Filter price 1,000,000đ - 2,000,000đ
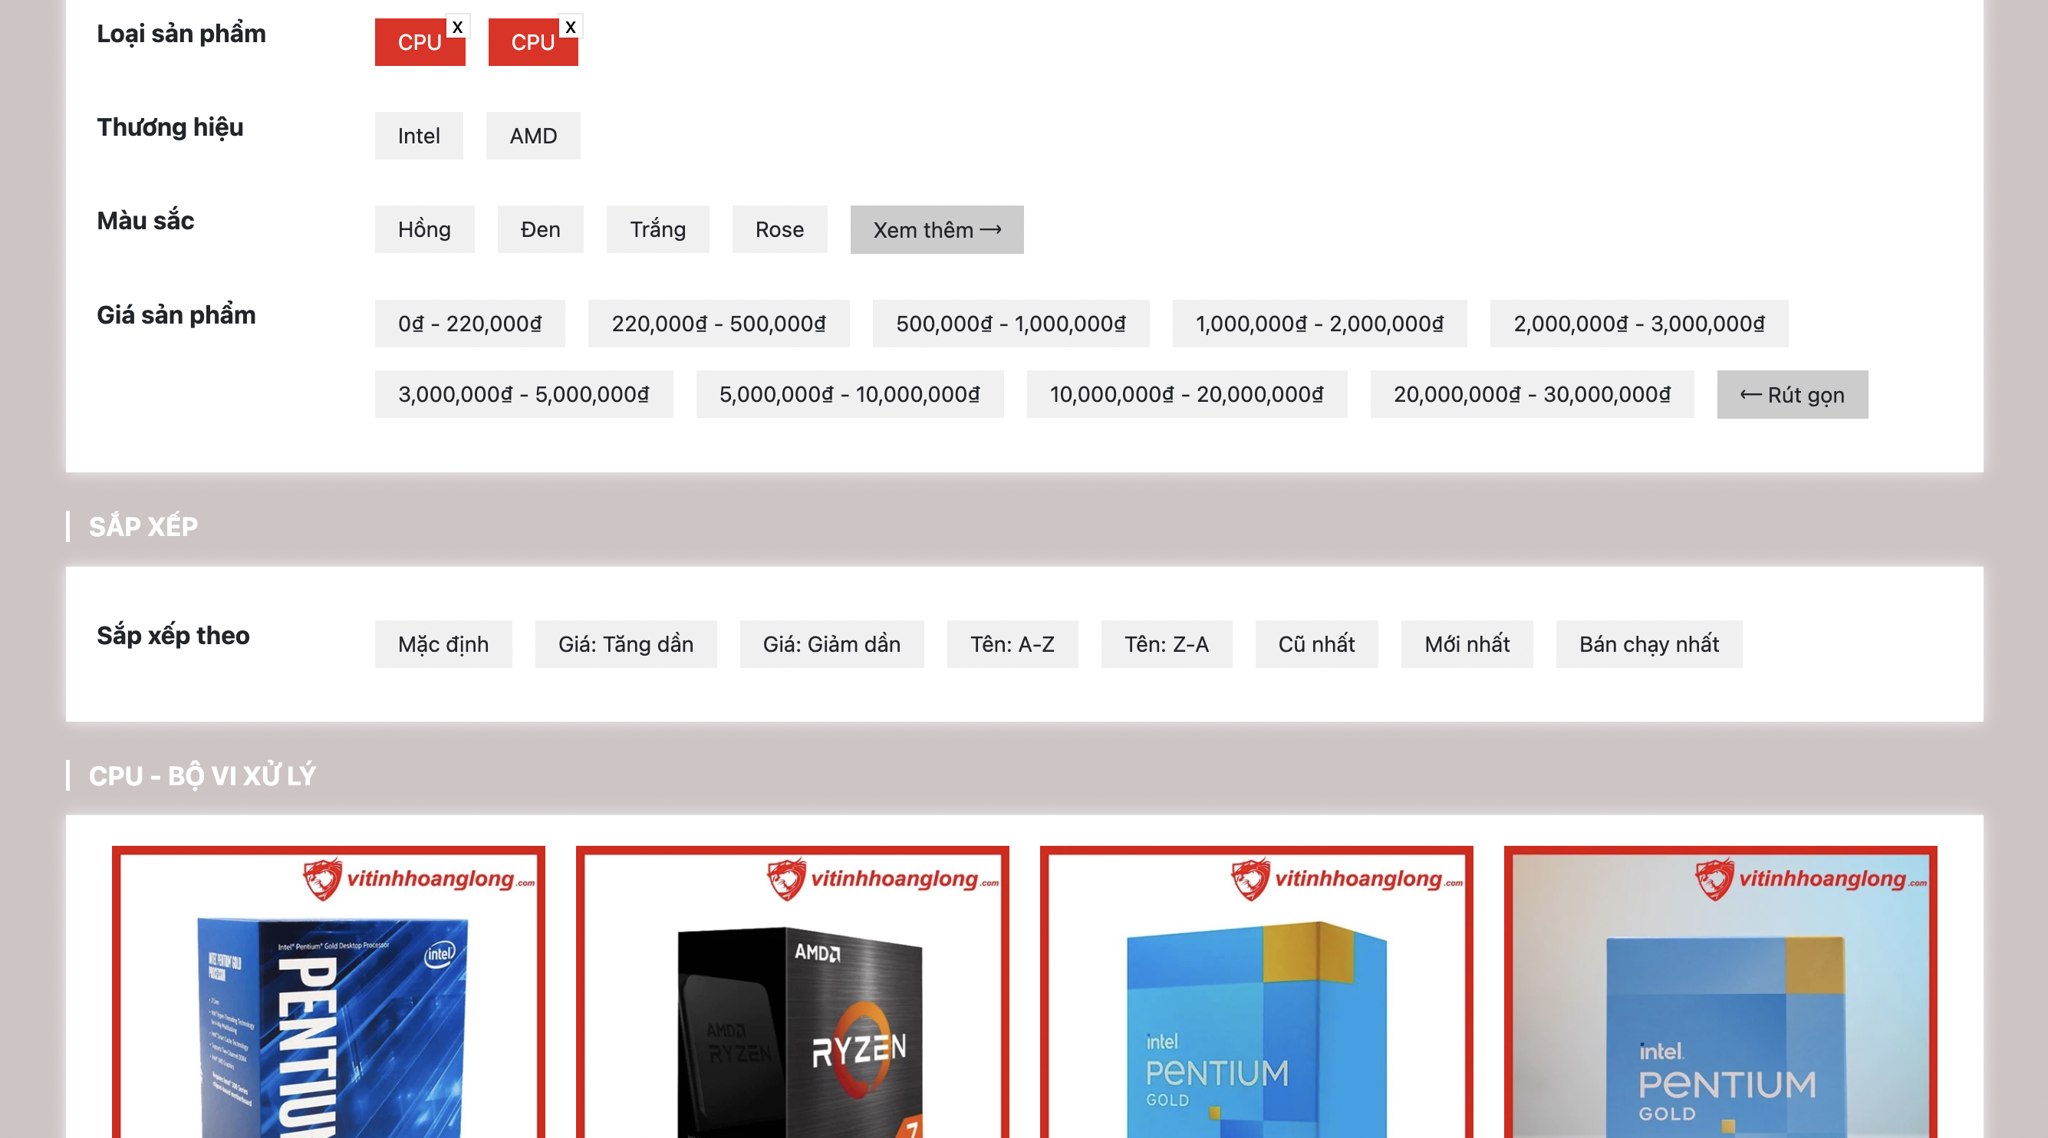2048x1138 pixels. pos(1319,324)
